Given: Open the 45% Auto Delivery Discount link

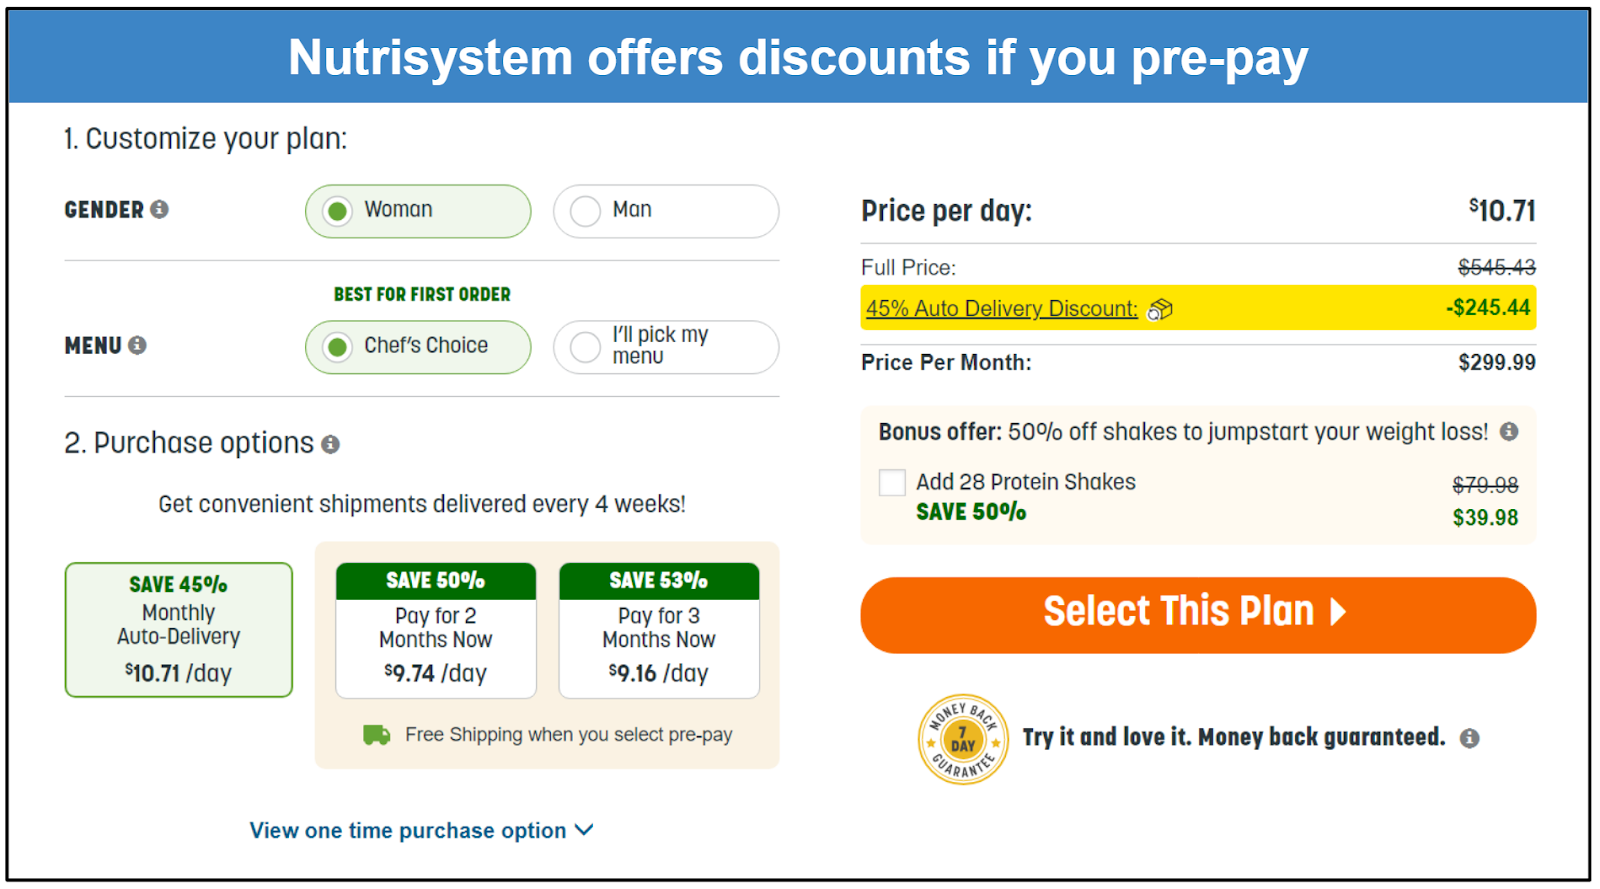Looking at the screenshot, I should point(1001,309).
